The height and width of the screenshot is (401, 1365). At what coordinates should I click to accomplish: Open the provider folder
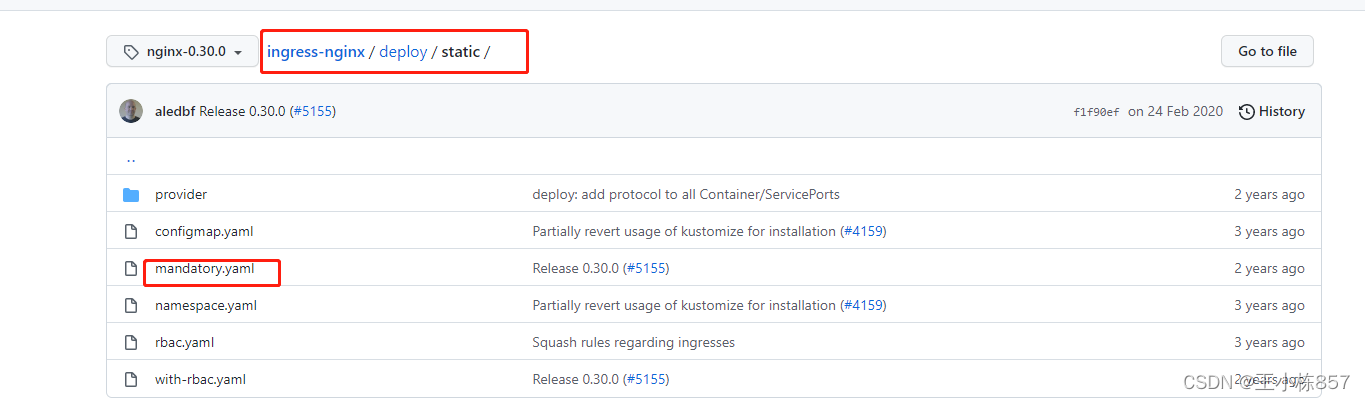pyautogui.click(x=181, y=194)
